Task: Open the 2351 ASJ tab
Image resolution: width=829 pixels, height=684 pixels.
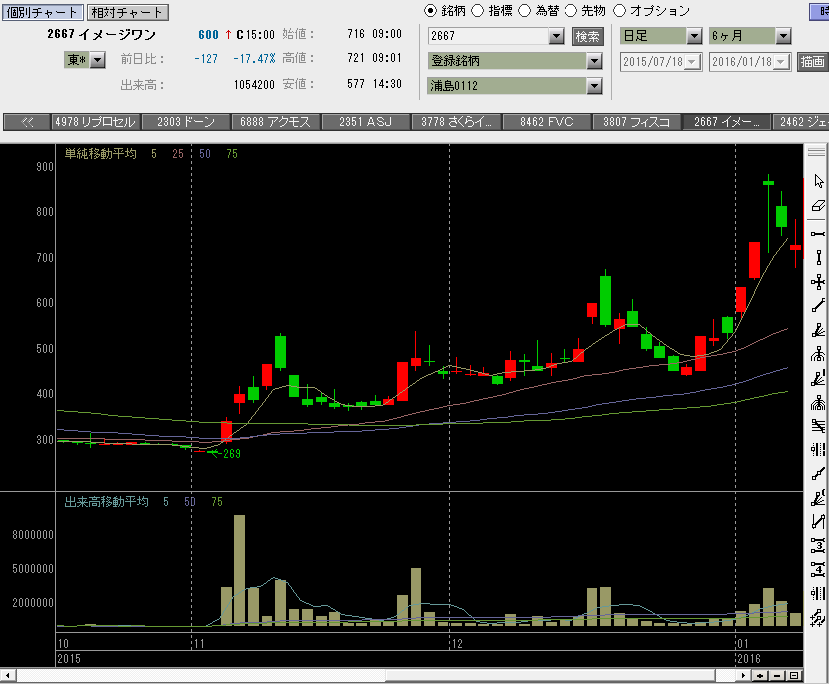Action: point(366,122)
